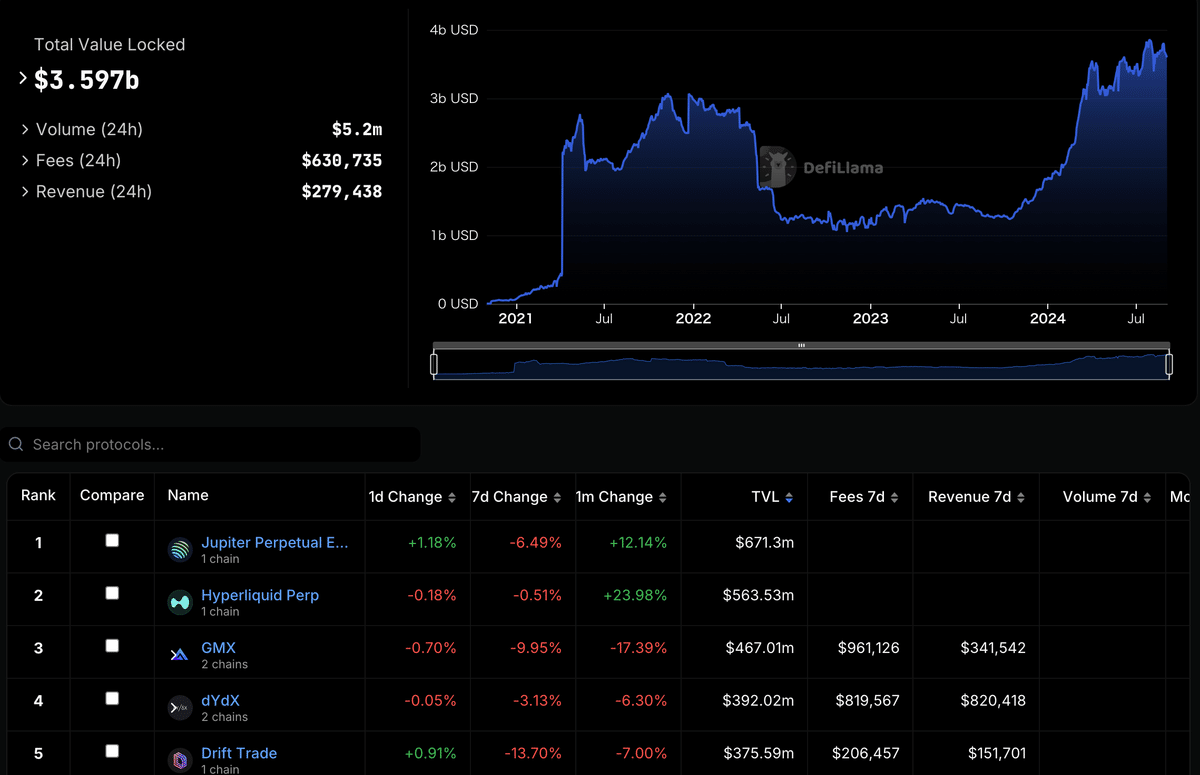Check Compare box for GMX
The height and width of the screenshot is (775, 1200).
112,646
